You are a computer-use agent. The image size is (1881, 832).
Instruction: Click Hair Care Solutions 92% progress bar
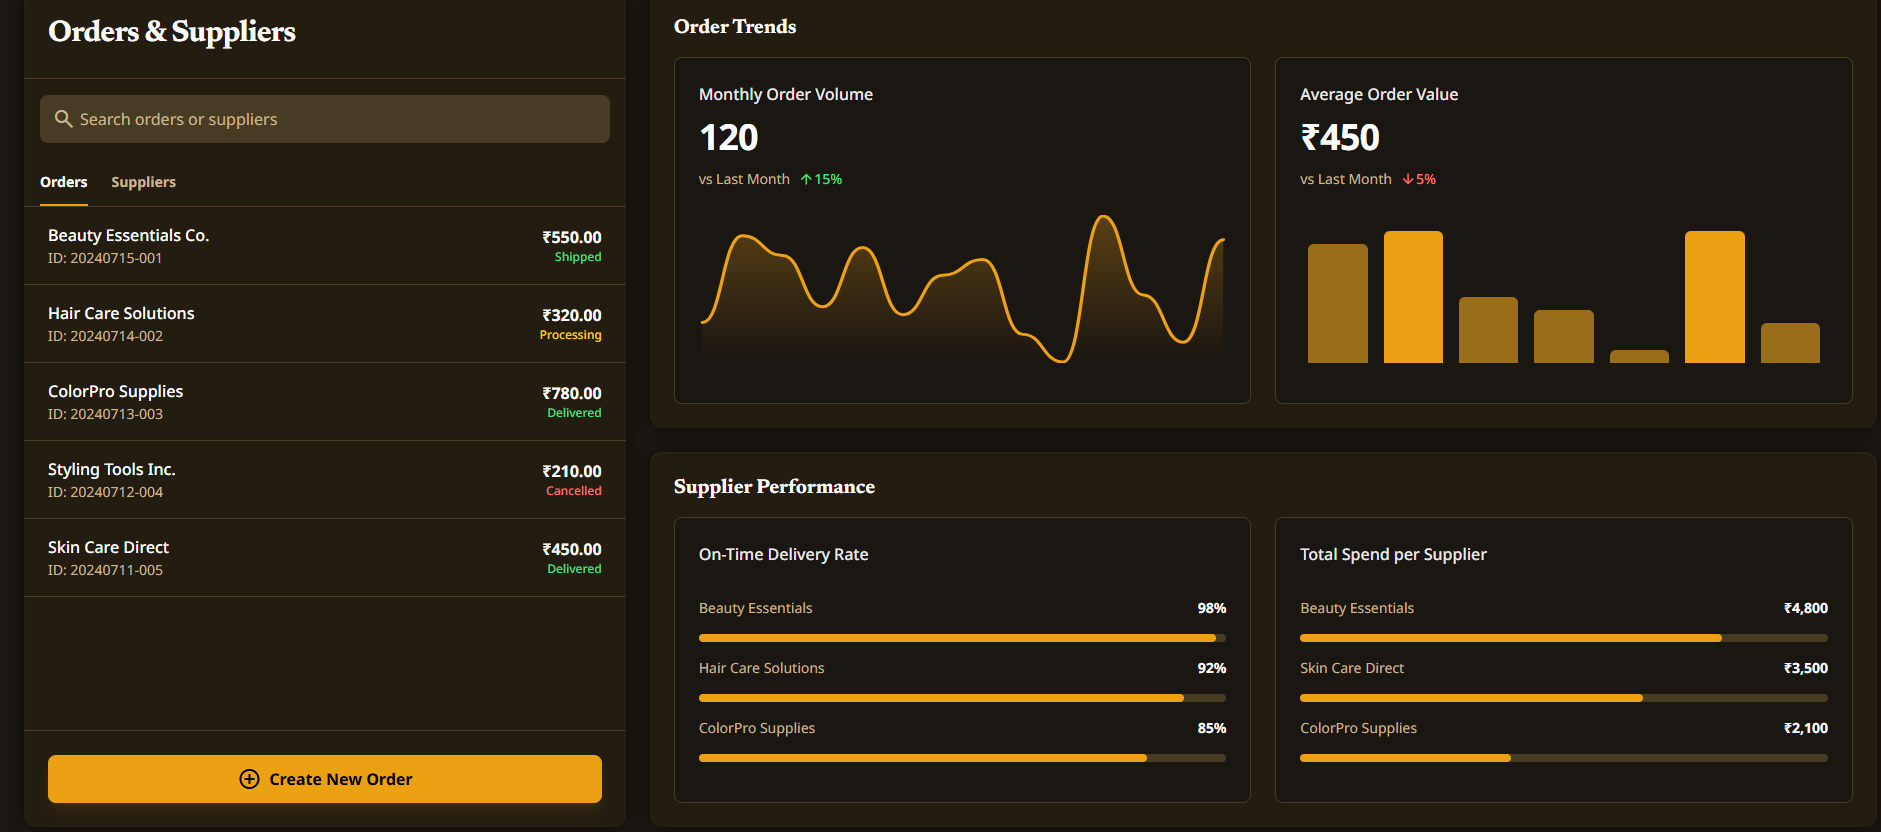961,698
